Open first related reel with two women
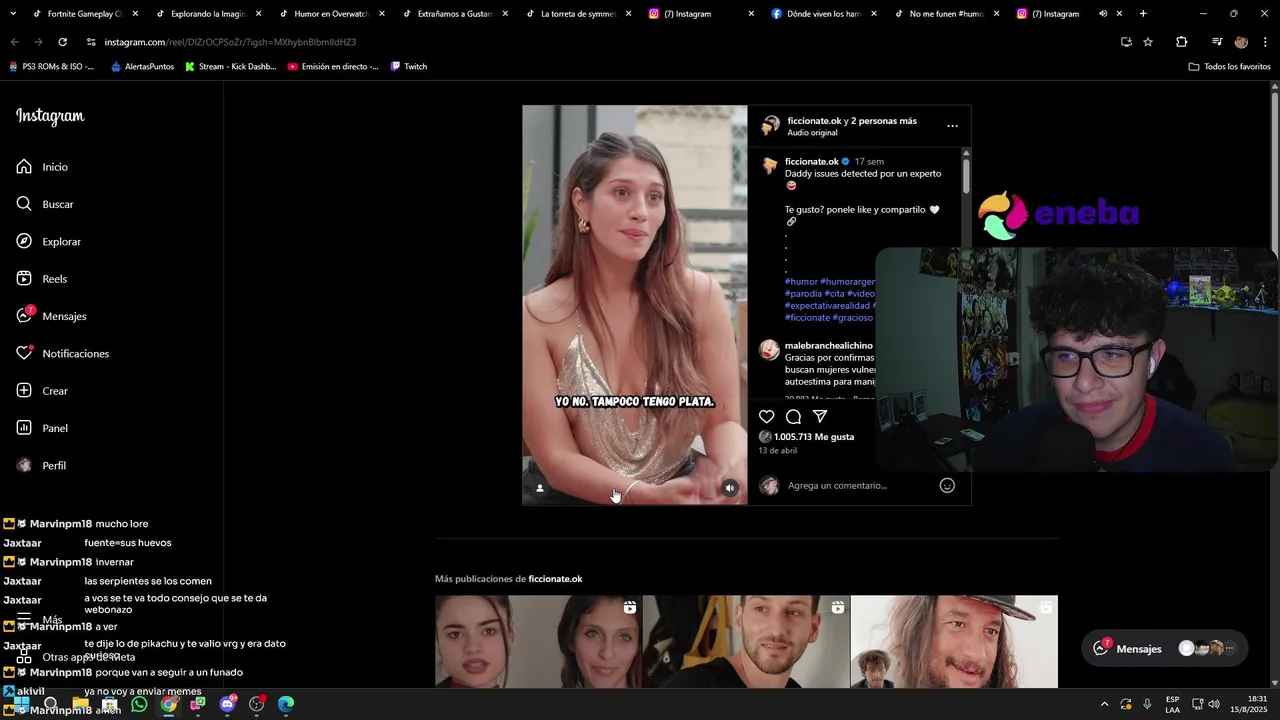Image resolution: width=1280 pixels, height=720 pixels. [x=538, y=642]
